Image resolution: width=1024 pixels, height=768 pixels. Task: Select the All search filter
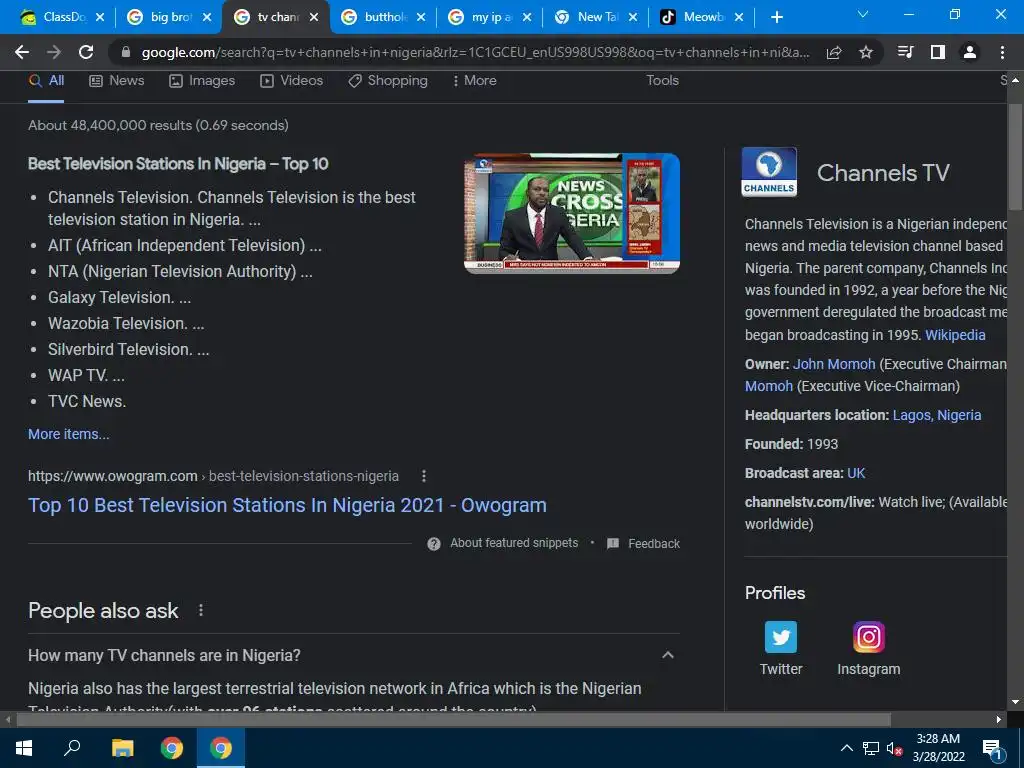(x=46, y=80)
